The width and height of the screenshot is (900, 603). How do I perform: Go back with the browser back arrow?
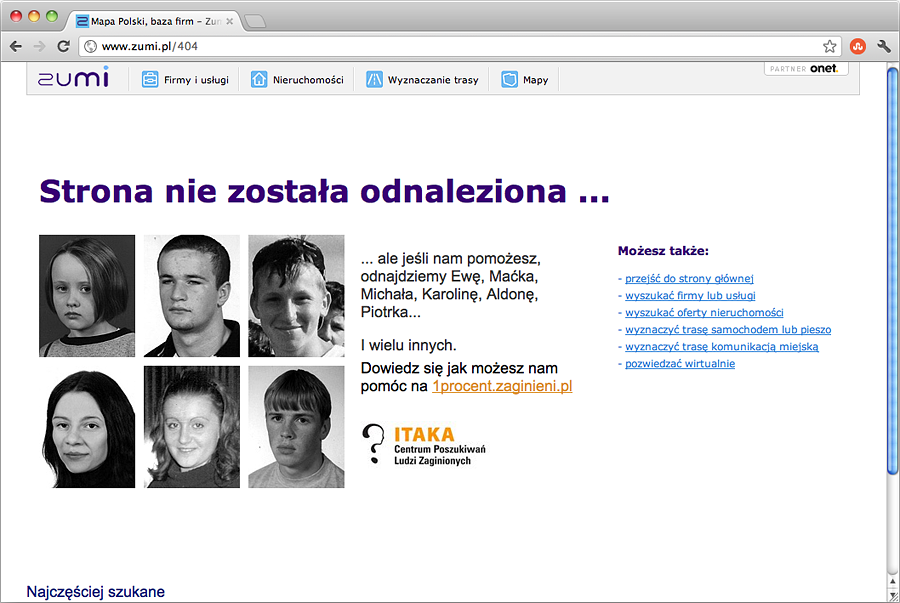tap(16, 46)
